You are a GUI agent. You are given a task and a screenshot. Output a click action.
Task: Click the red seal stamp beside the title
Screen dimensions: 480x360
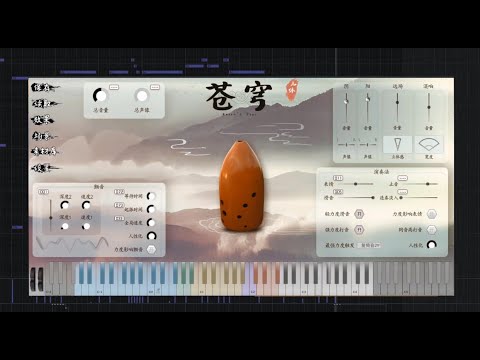point(292,90)
